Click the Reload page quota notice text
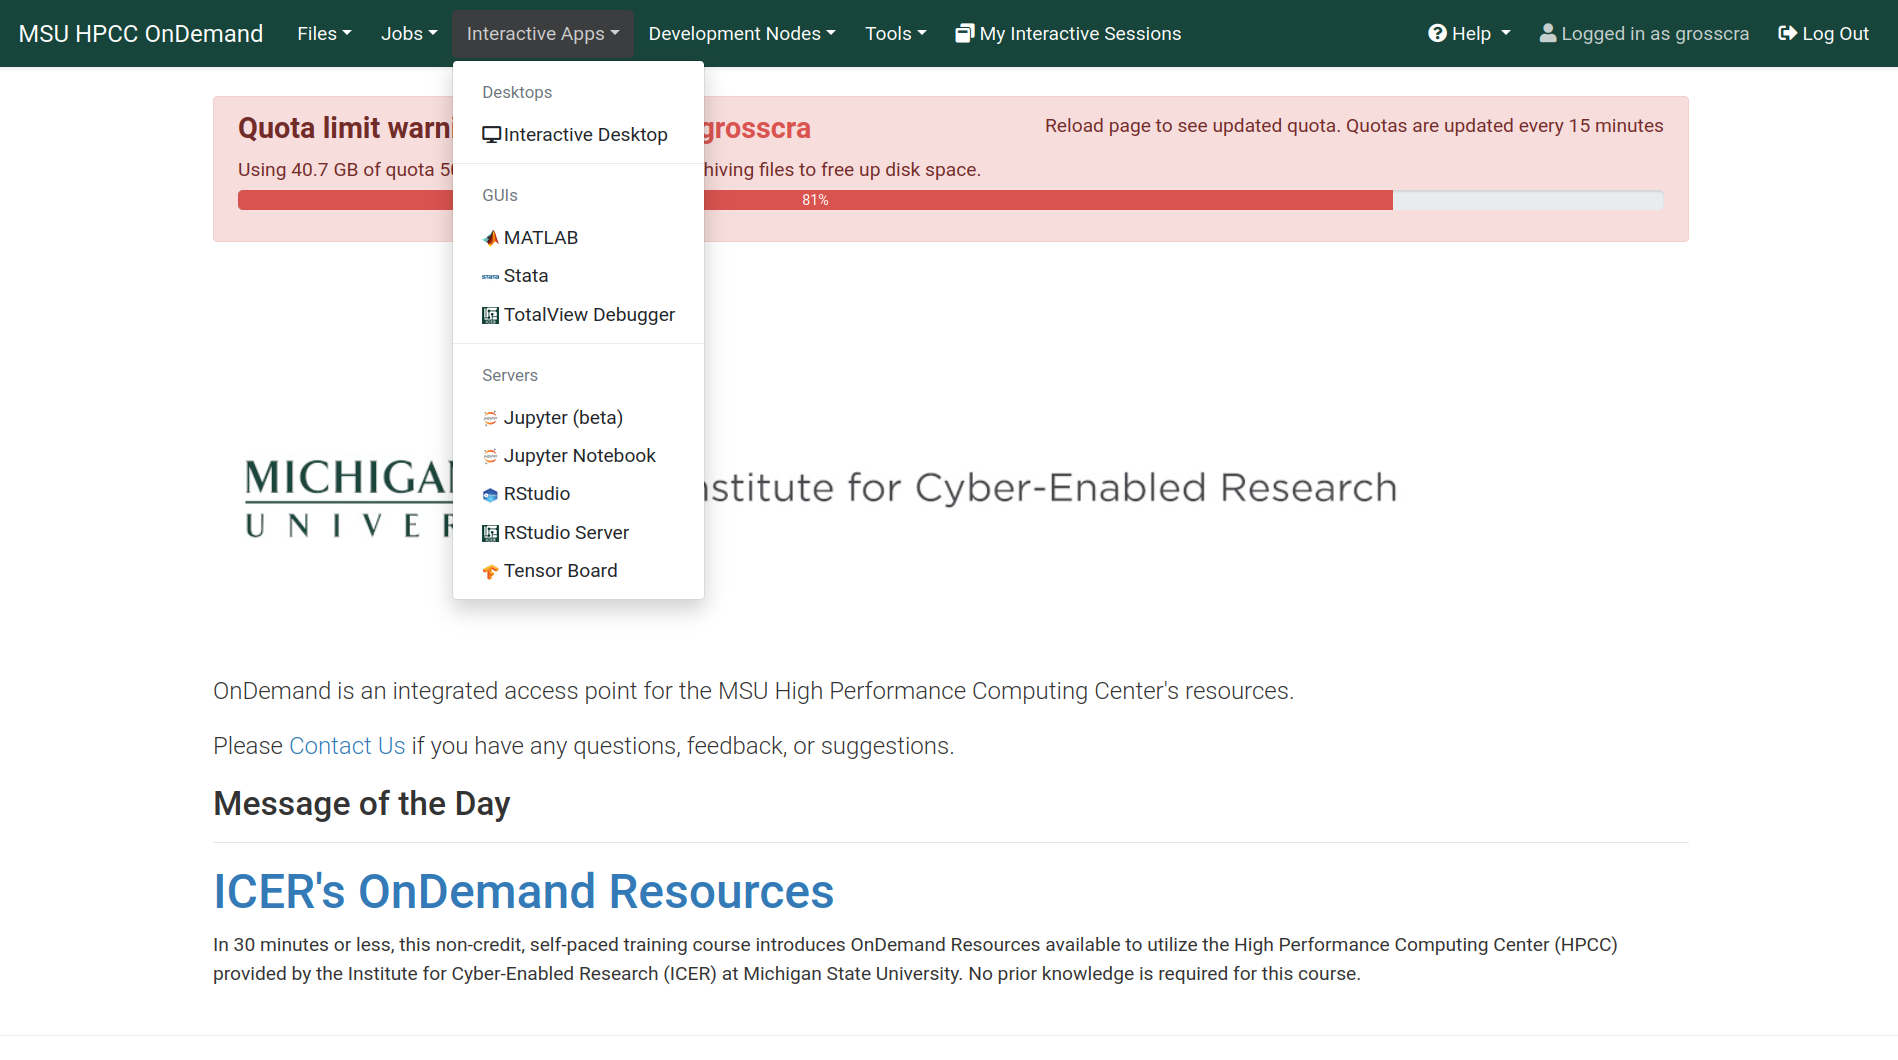 tap(1354, 126)
